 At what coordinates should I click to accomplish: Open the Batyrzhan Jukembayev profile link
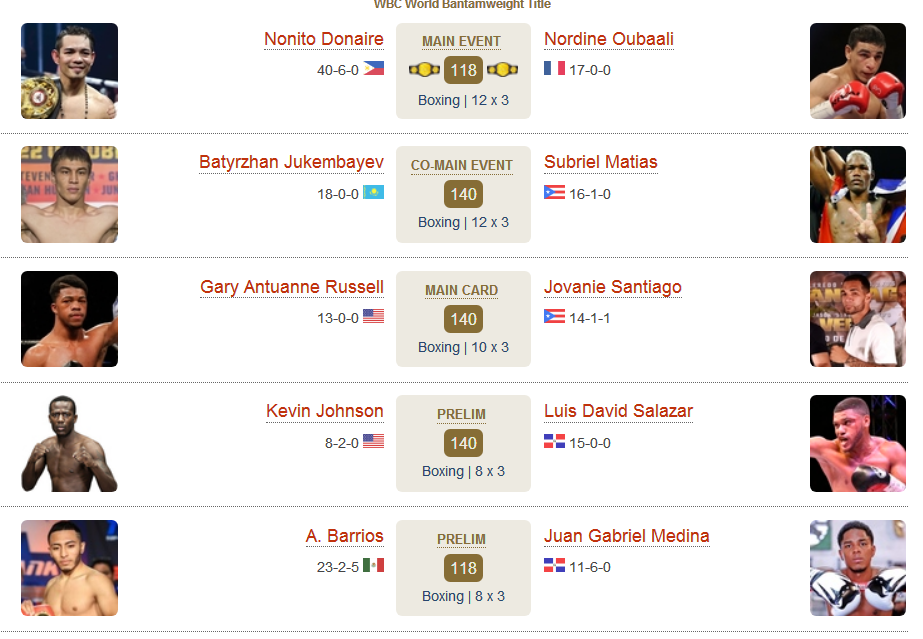pyautogui.click(x=291, y=162)
